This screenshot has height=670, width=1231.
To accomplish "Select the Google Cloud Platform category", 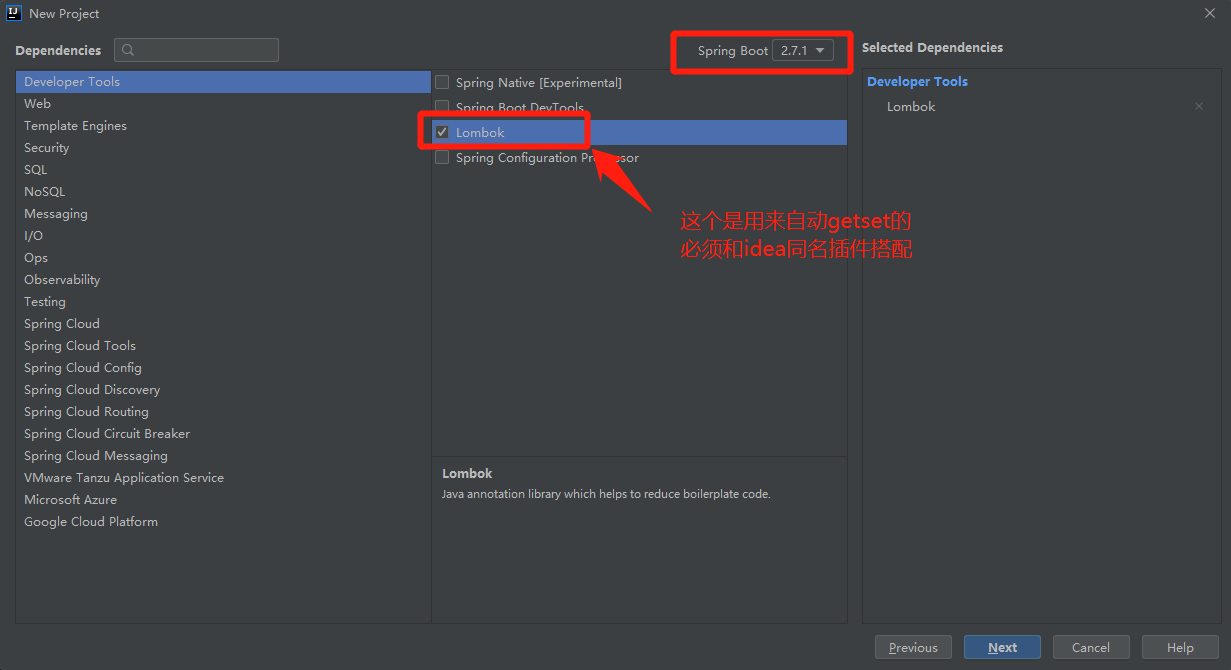I will tap(223, 522).
